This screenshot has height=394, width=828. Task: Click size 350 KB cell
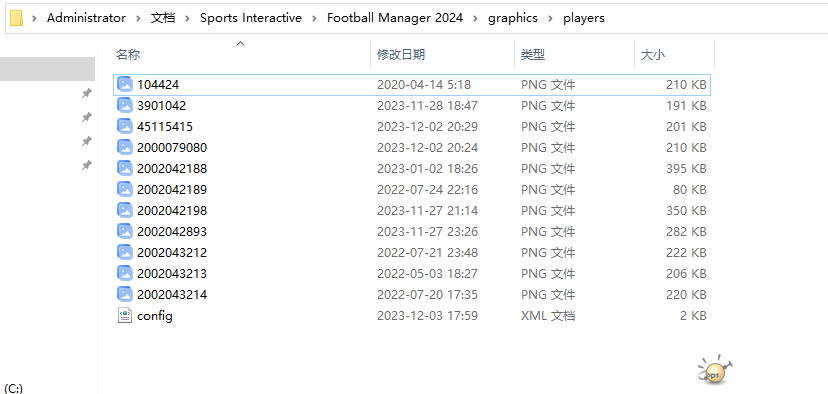[686, 211]
